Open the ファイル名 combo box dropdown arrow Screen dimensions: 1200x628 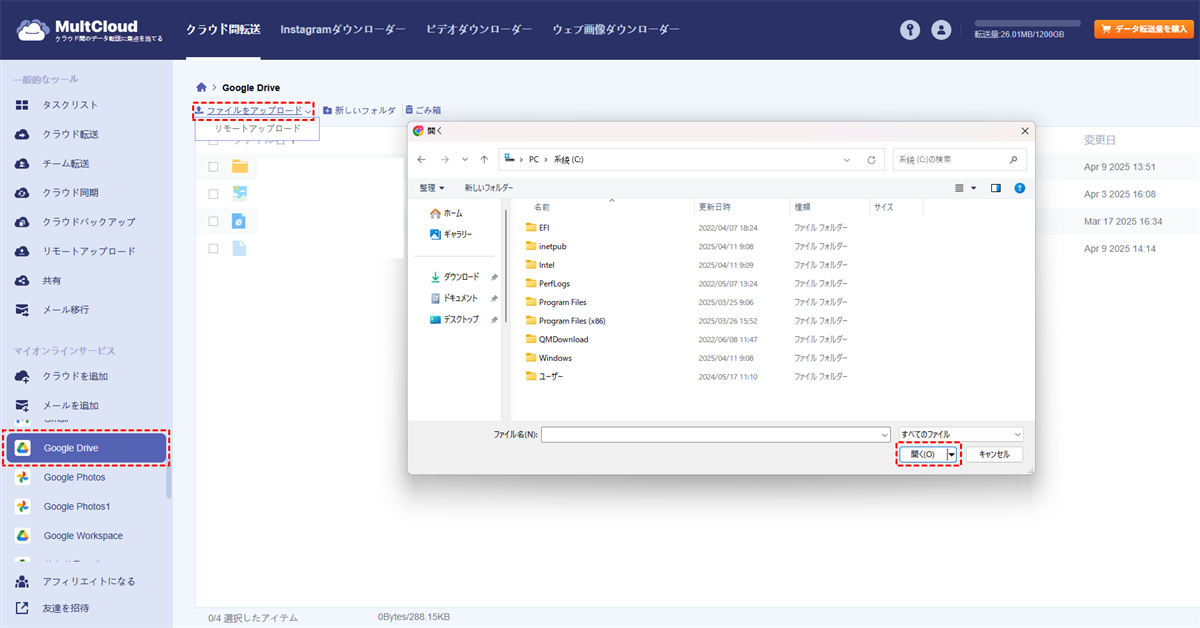[x=884, y=434]
